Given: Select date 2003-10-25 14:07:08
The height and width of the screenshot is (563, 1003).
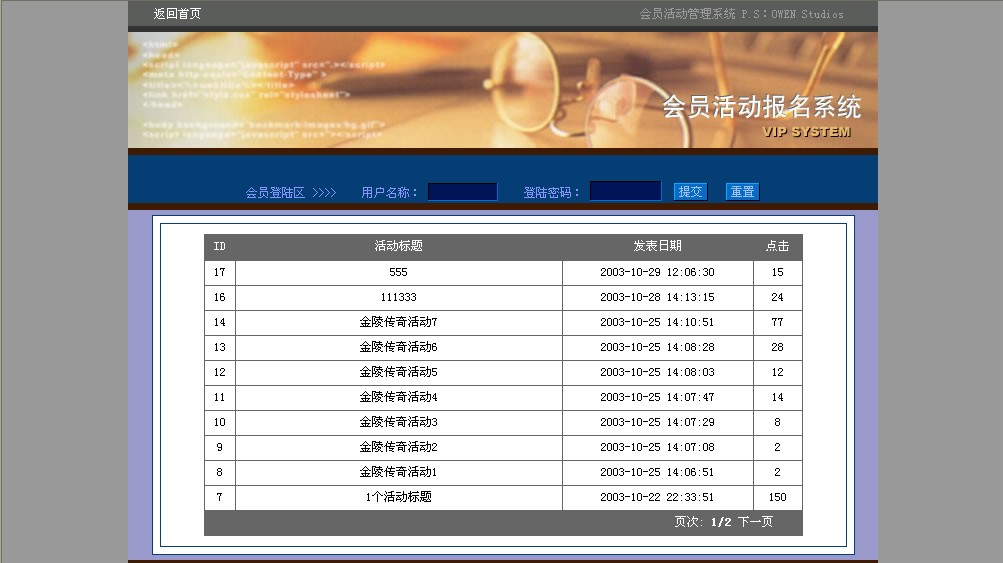Looking at the screenshot, I should point(658,447).
